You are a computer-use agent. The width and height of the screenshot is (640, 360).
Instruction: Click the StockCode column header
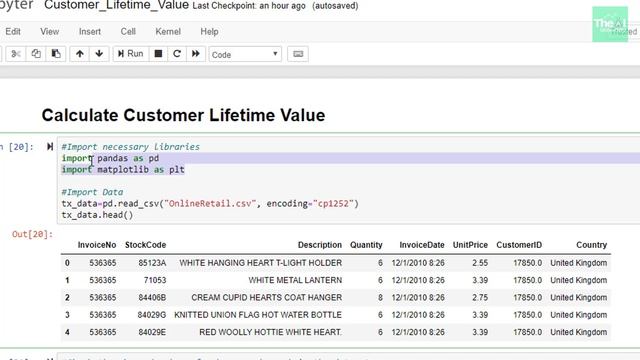coord(145,245)
